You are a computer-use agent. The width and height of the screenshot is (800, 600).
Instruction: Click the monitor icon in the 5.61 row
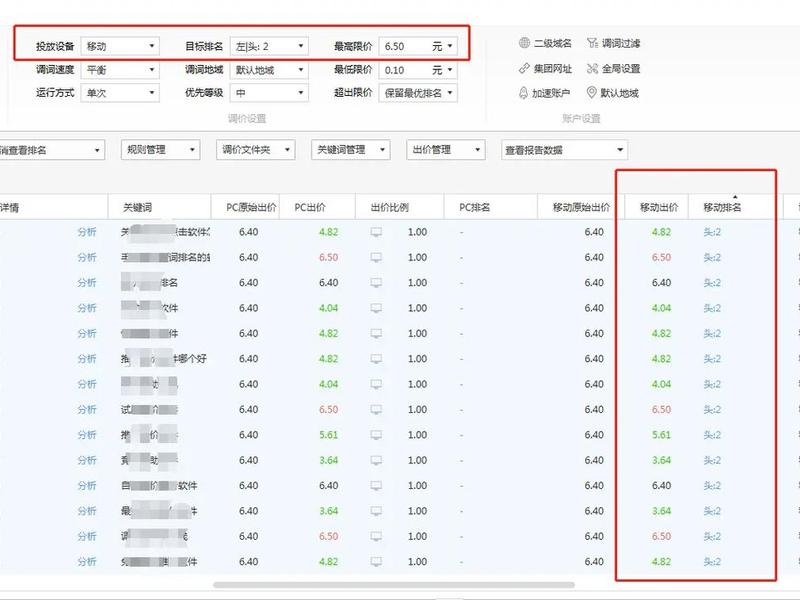point(376,435)
